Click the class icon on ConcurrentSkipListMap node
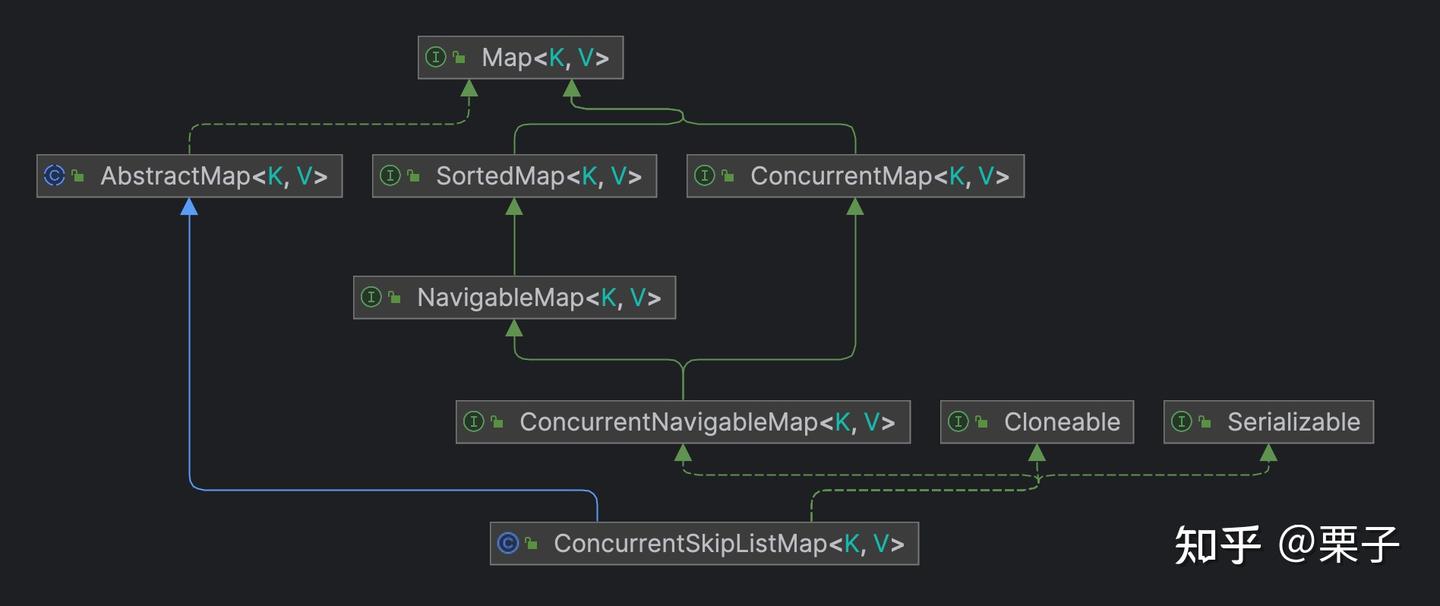The image size is (1440, 606). [x=509, y=543]
